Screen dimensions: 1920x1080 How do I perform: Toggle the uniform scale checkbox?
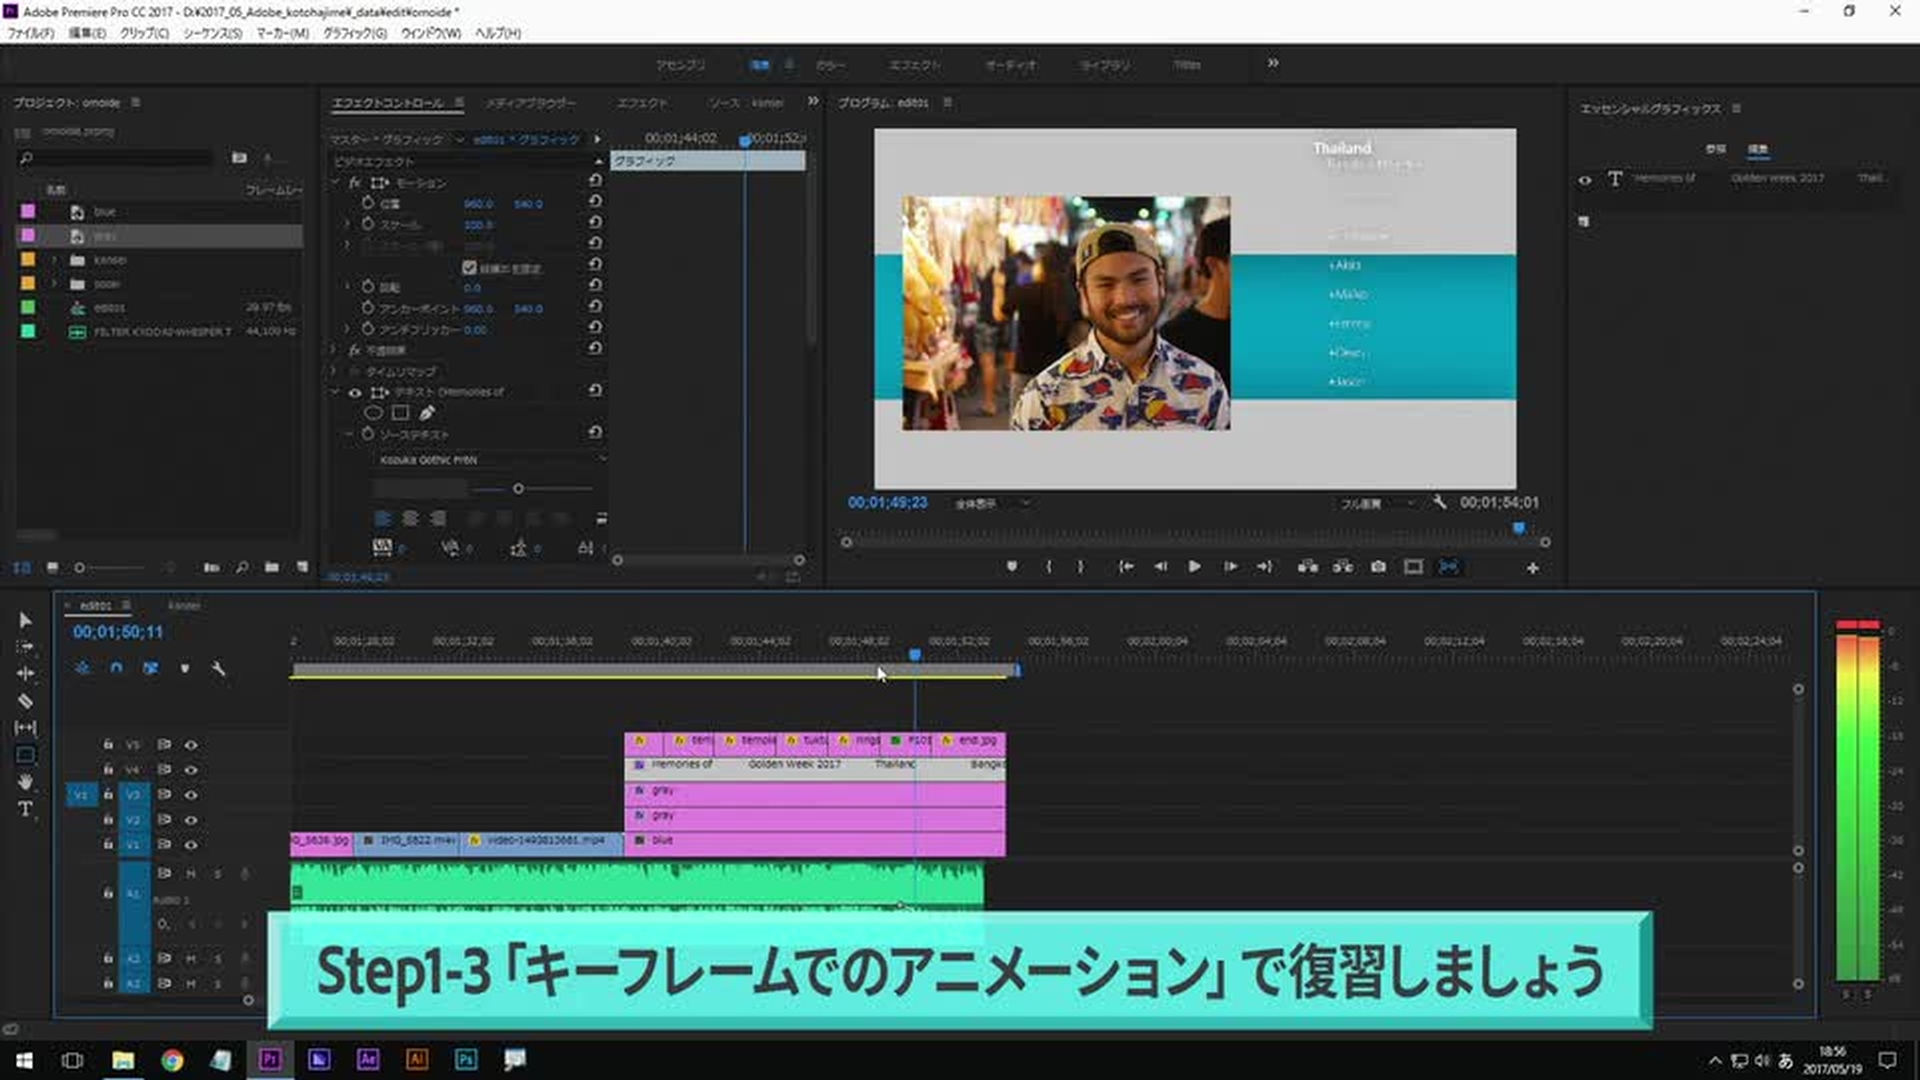[469, 267]
